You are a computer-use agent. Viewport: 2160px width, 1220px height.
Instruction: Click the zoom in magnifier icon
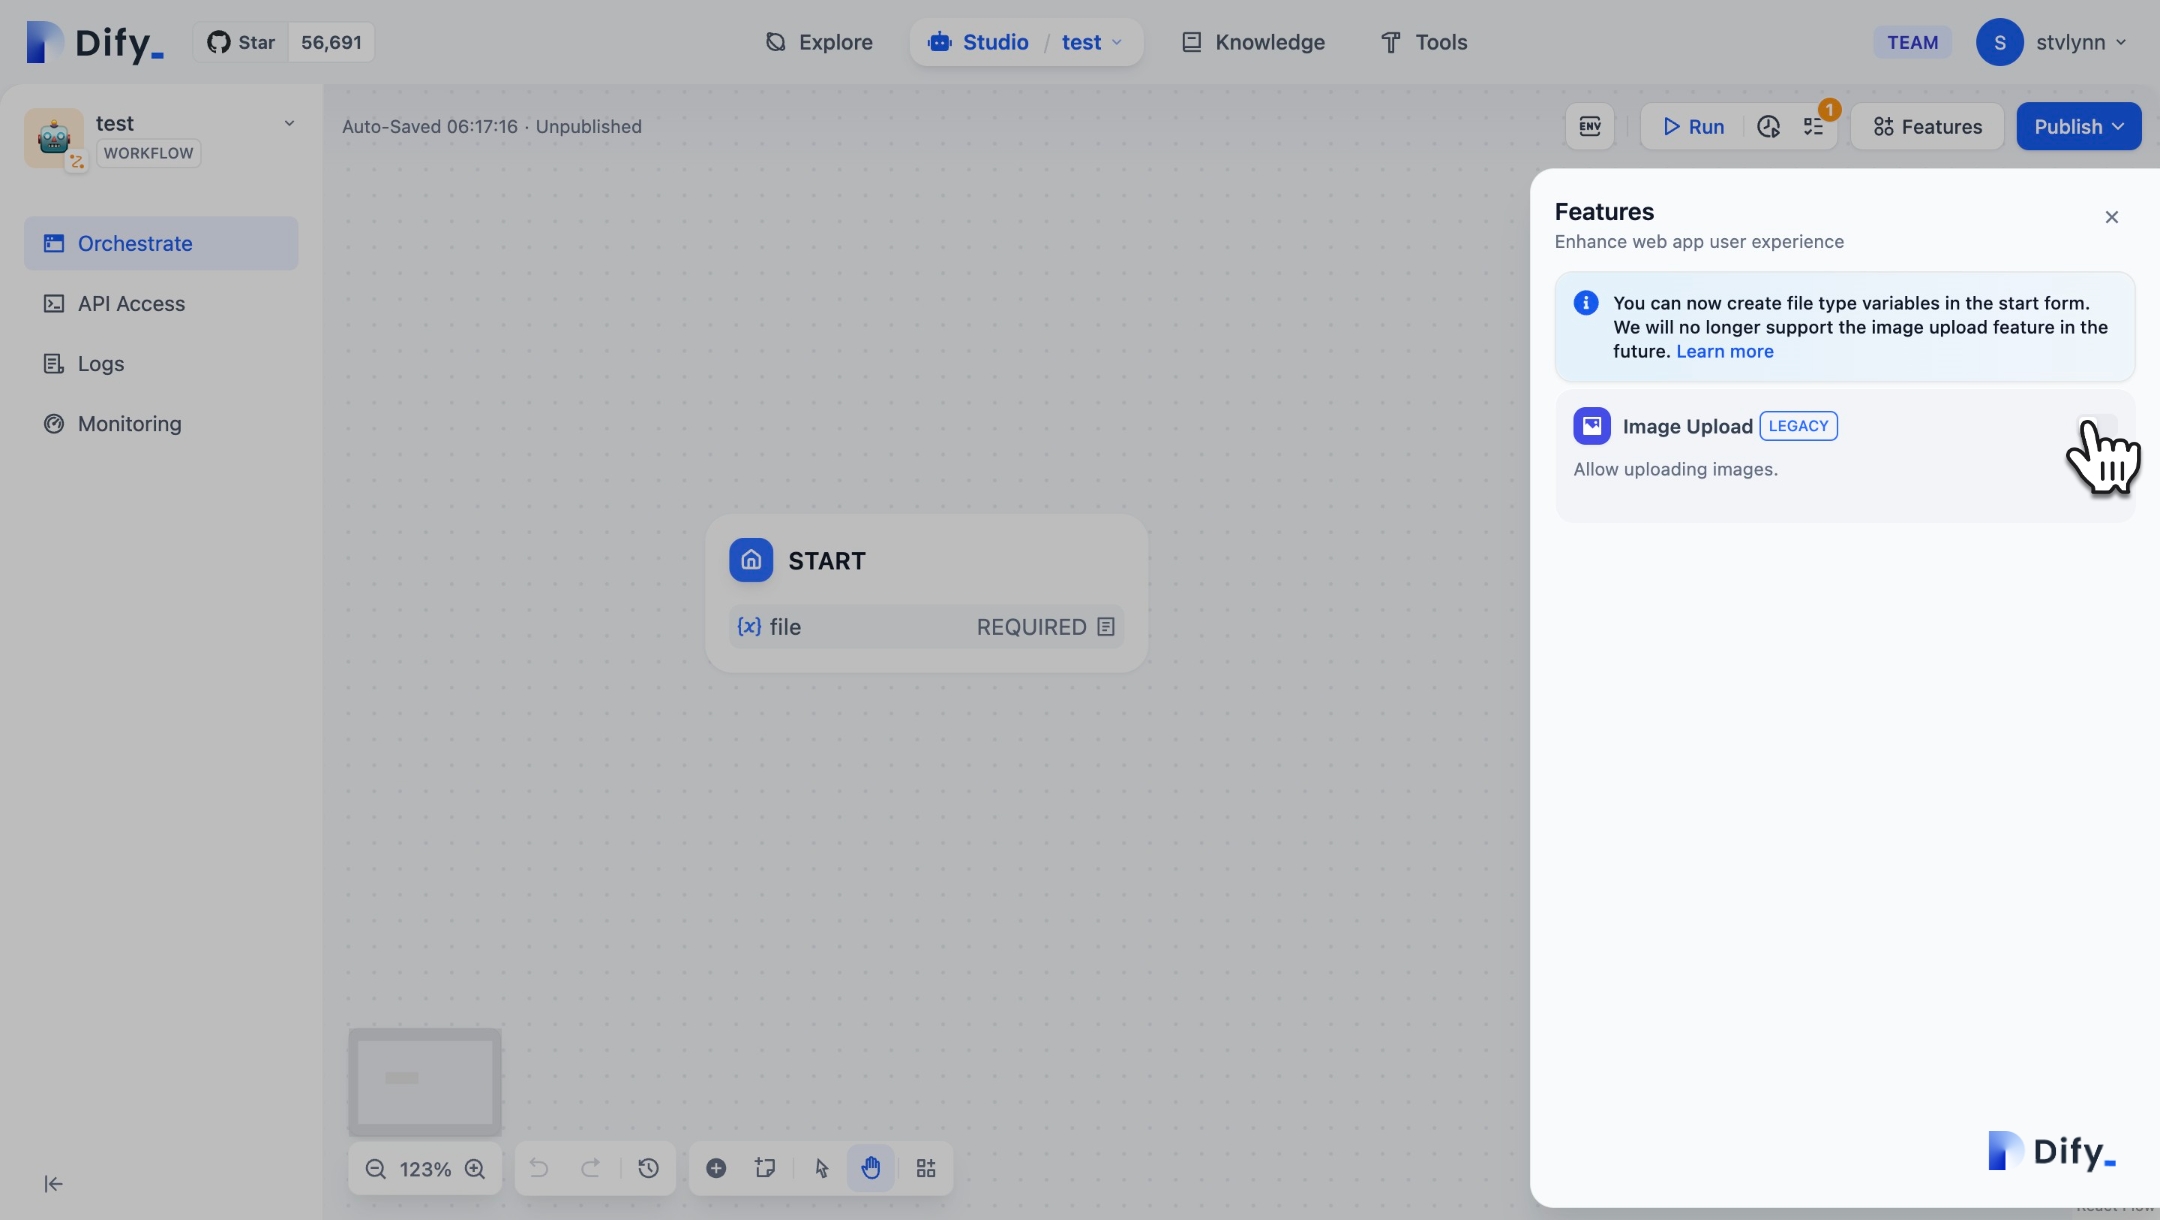475,1169
